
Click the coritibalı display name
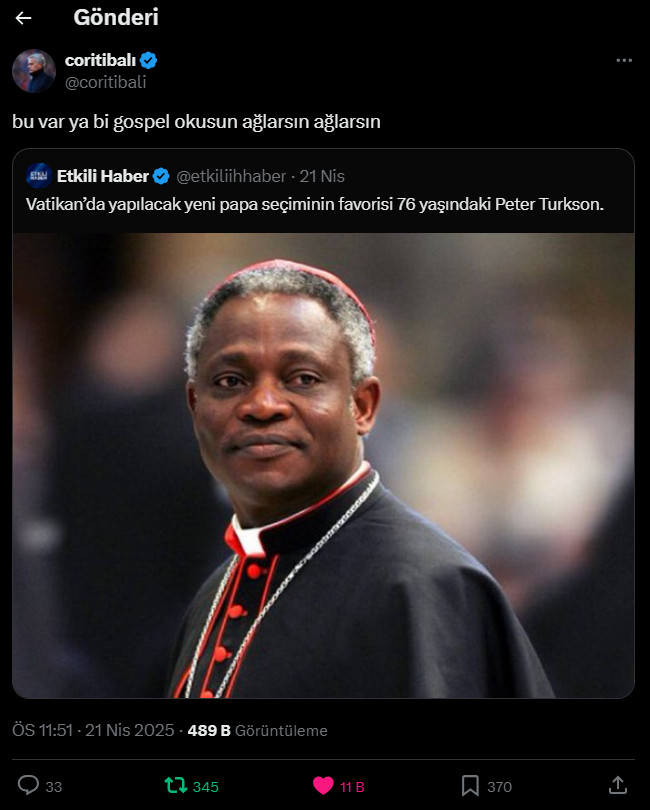point(100,60)
